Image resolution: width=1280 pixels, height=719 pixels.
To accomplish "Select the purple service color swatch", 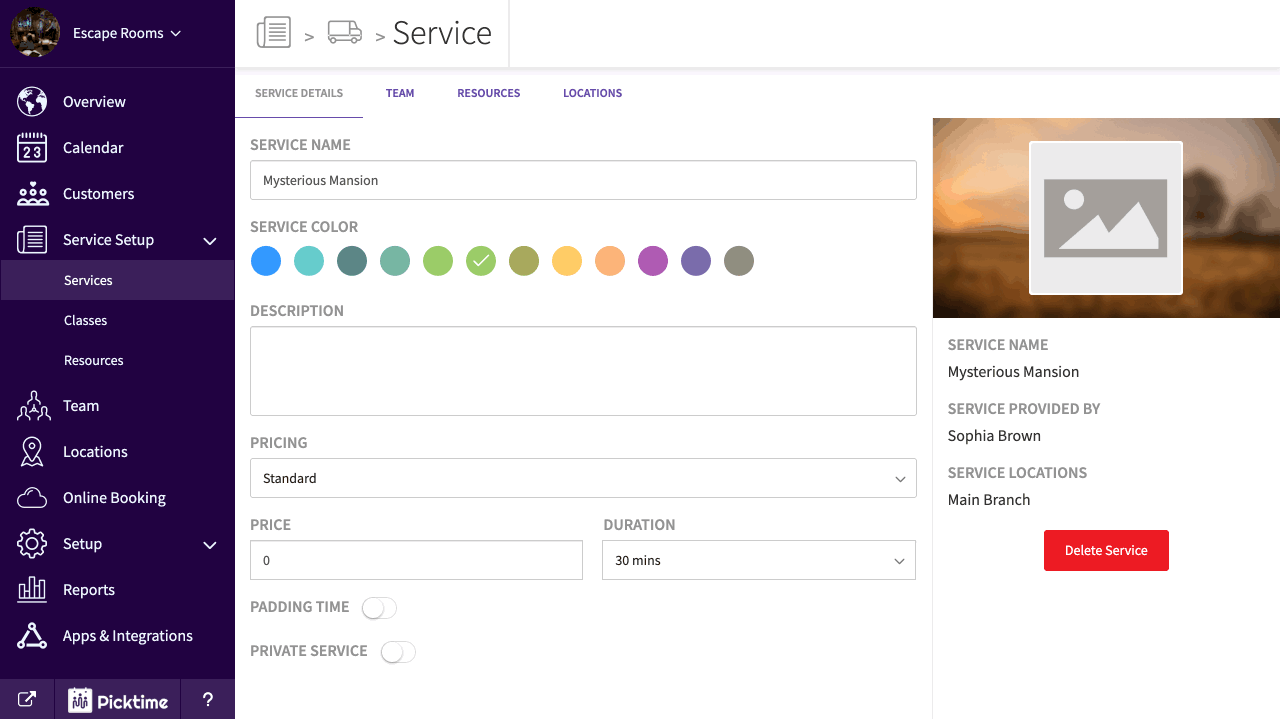I will coord(653,261).
